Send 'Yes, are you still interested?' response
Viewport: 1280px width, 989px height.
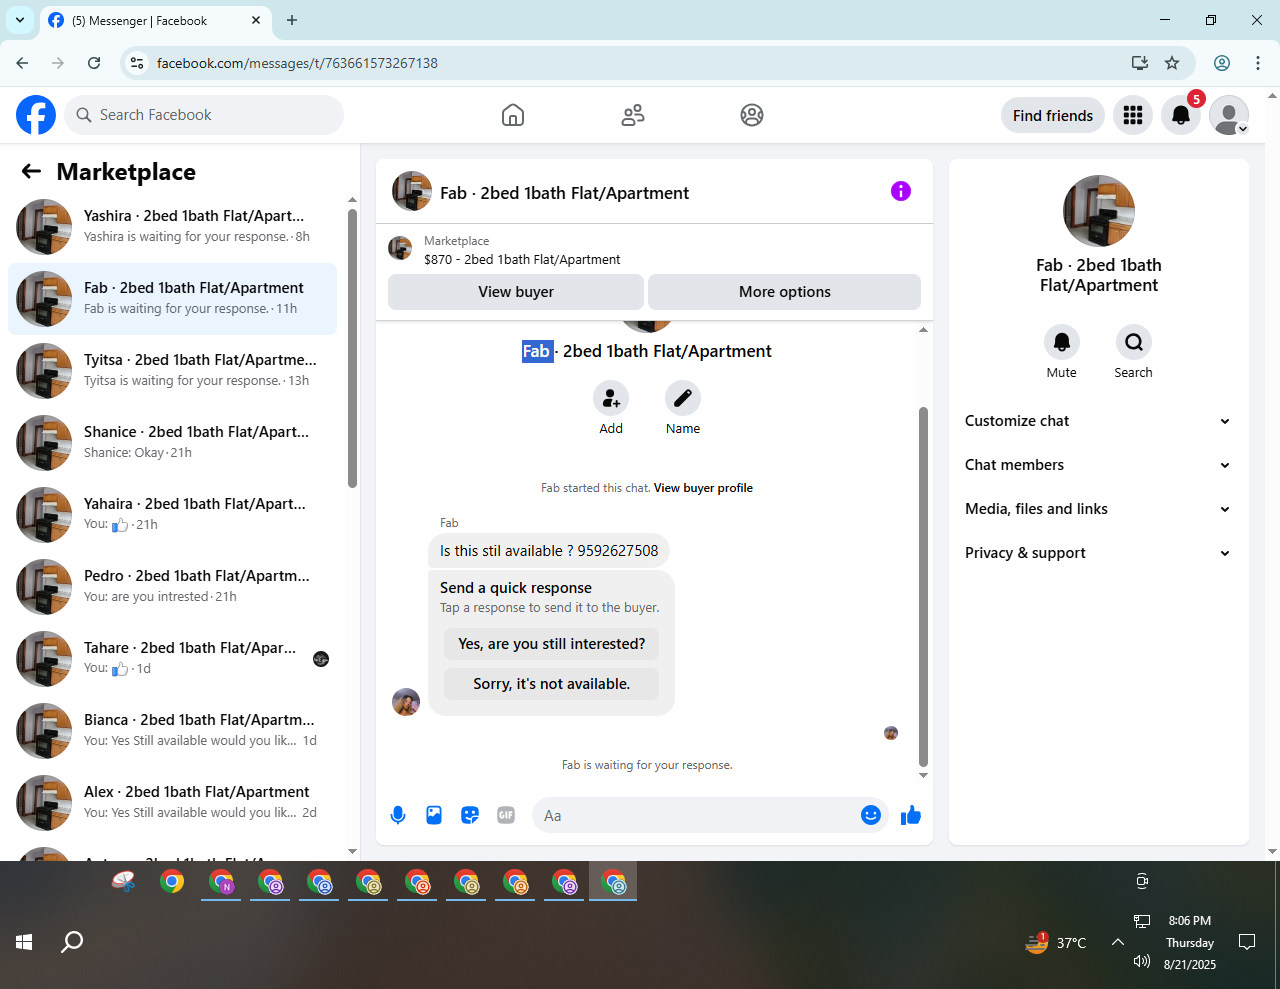click(552, 644)
